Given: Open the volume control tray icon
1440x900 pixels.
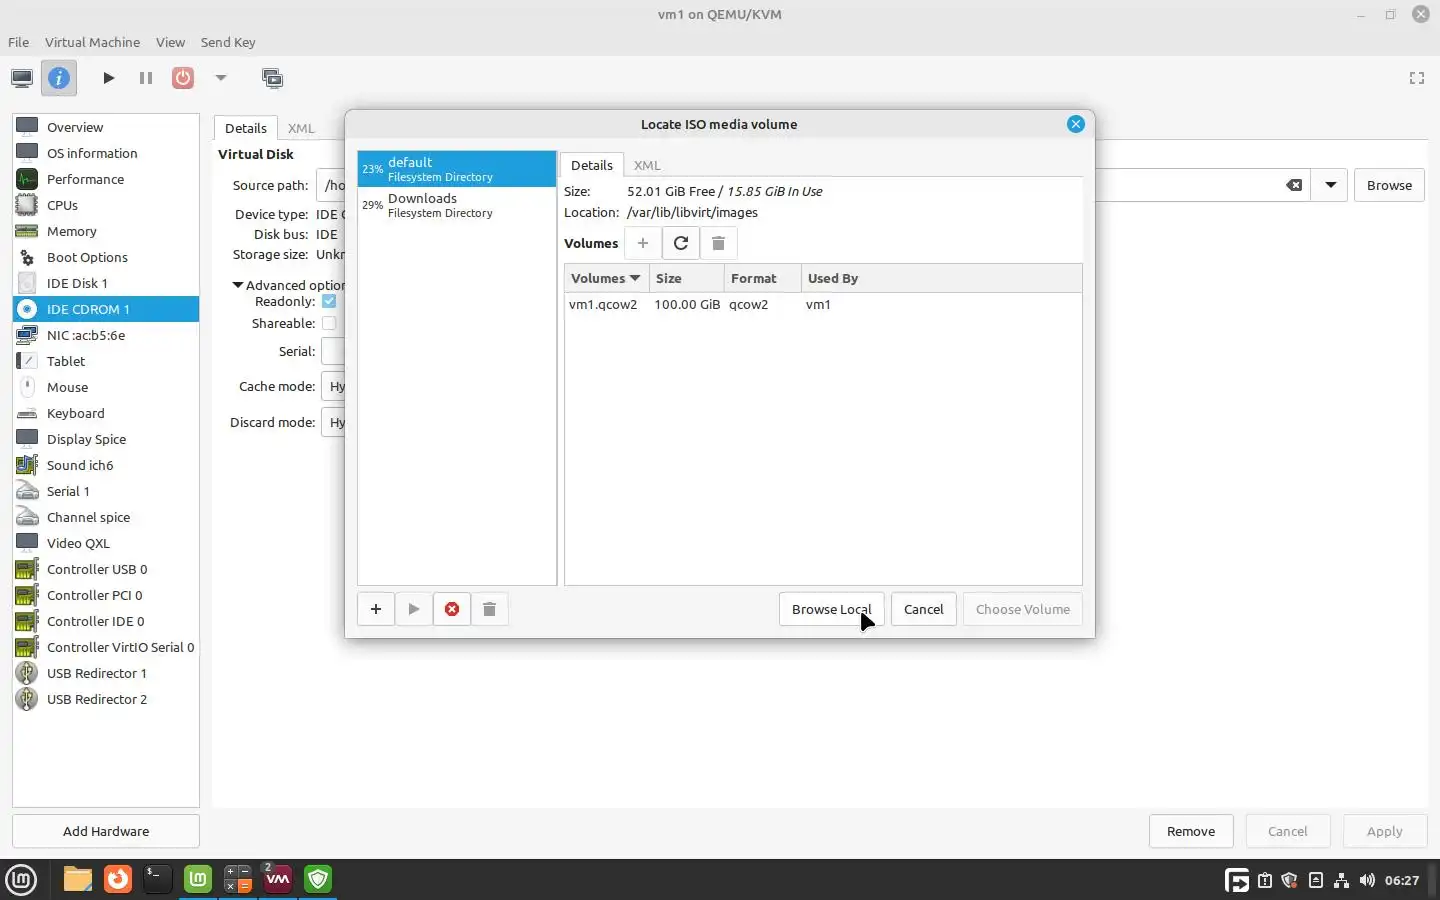Looking at the screenshot, I should click(1367, 880).
